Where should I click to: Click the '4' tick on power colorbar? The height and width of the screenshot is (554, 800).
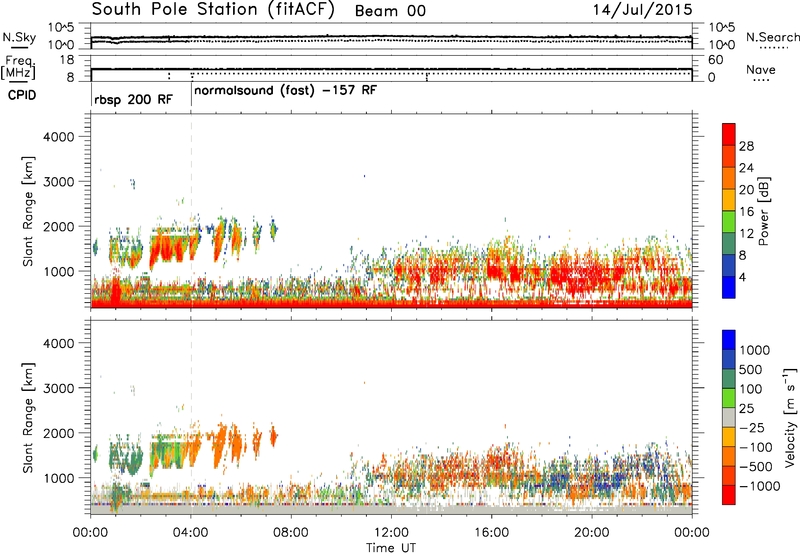tap(743, 278)
